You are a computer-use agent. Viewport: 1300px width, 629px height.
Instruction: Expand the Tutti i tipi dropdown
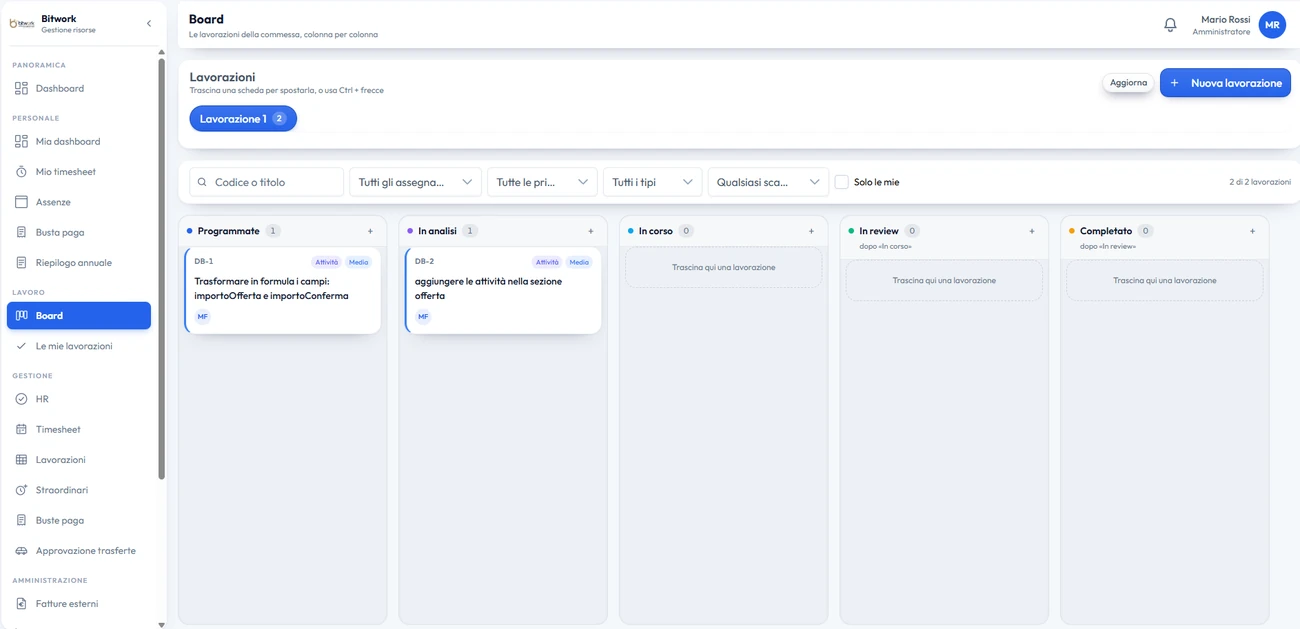click(x=652, y=182)
